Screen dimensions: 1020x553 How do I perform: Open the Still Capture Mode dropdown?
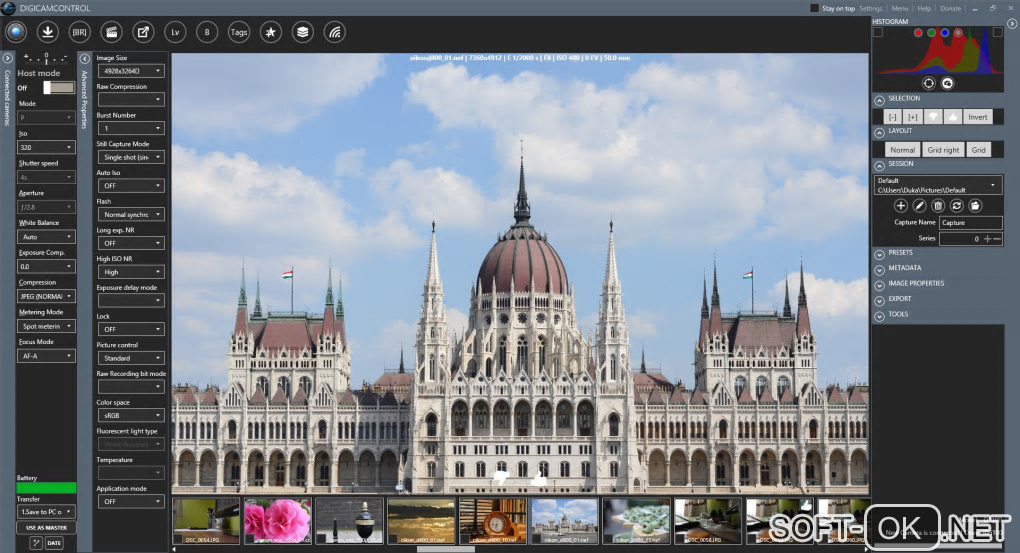(x=131, y=157)
